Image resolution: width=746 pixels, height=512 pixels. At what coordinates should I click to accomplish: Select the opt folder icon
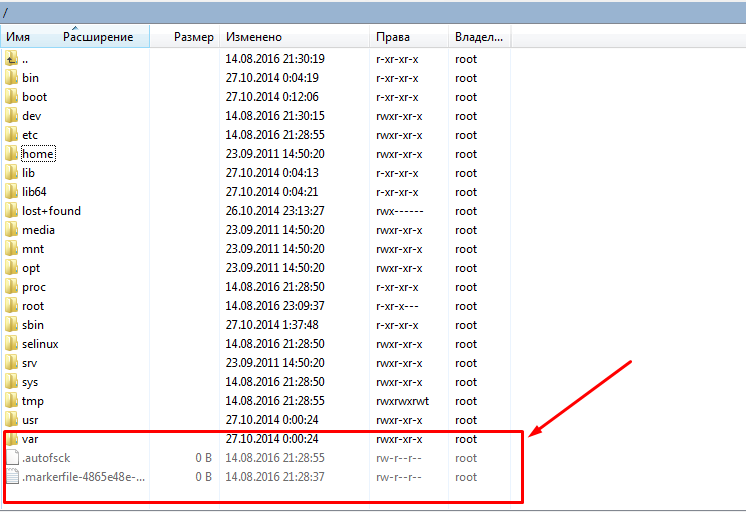(12, 268)
